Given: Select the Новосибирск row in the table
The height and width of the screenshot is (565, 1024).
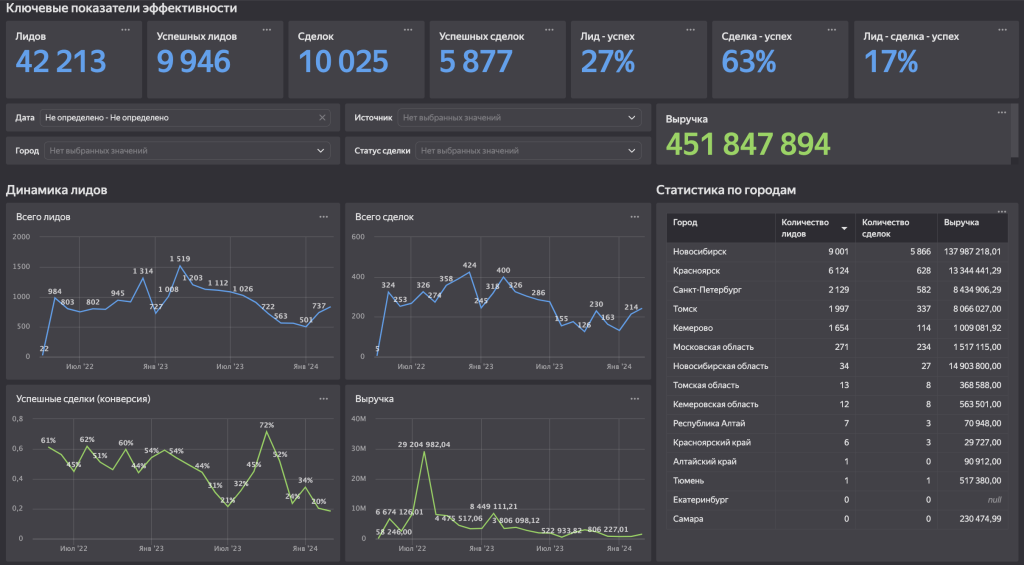Looking at the screenshot, I should coord(700,252).
